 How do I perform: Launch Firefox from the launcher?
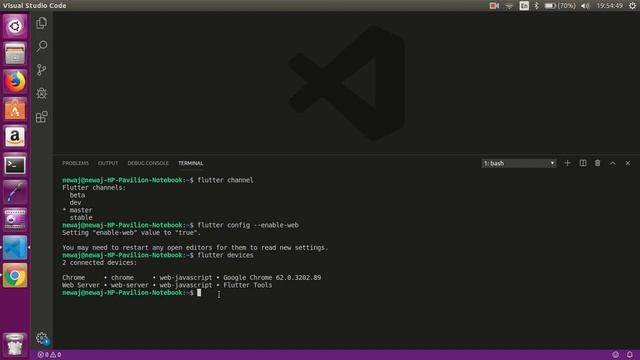[15, 82]
